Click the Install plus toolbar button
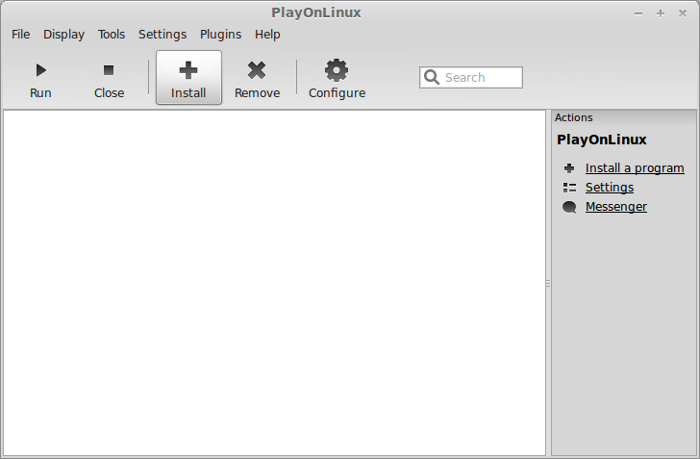This screenshot has width=700, height=459. point(188,78)
